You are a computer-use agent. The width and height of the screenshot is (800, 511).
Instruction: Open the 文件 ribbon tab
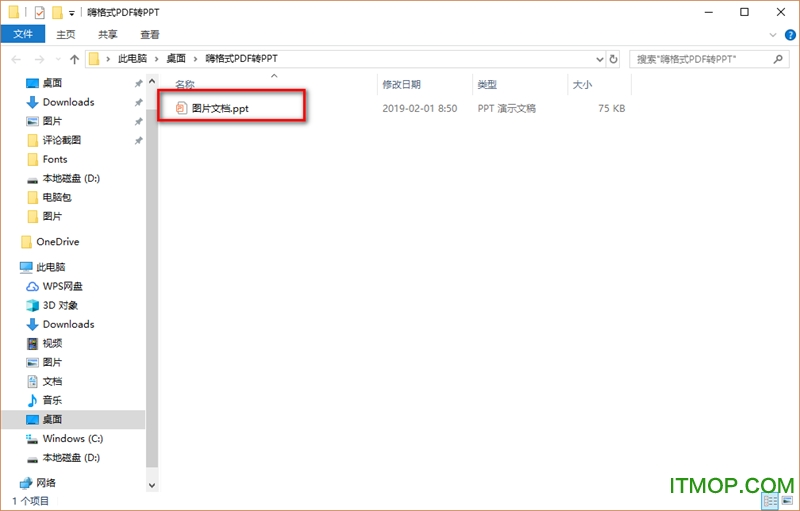(23, 34)
